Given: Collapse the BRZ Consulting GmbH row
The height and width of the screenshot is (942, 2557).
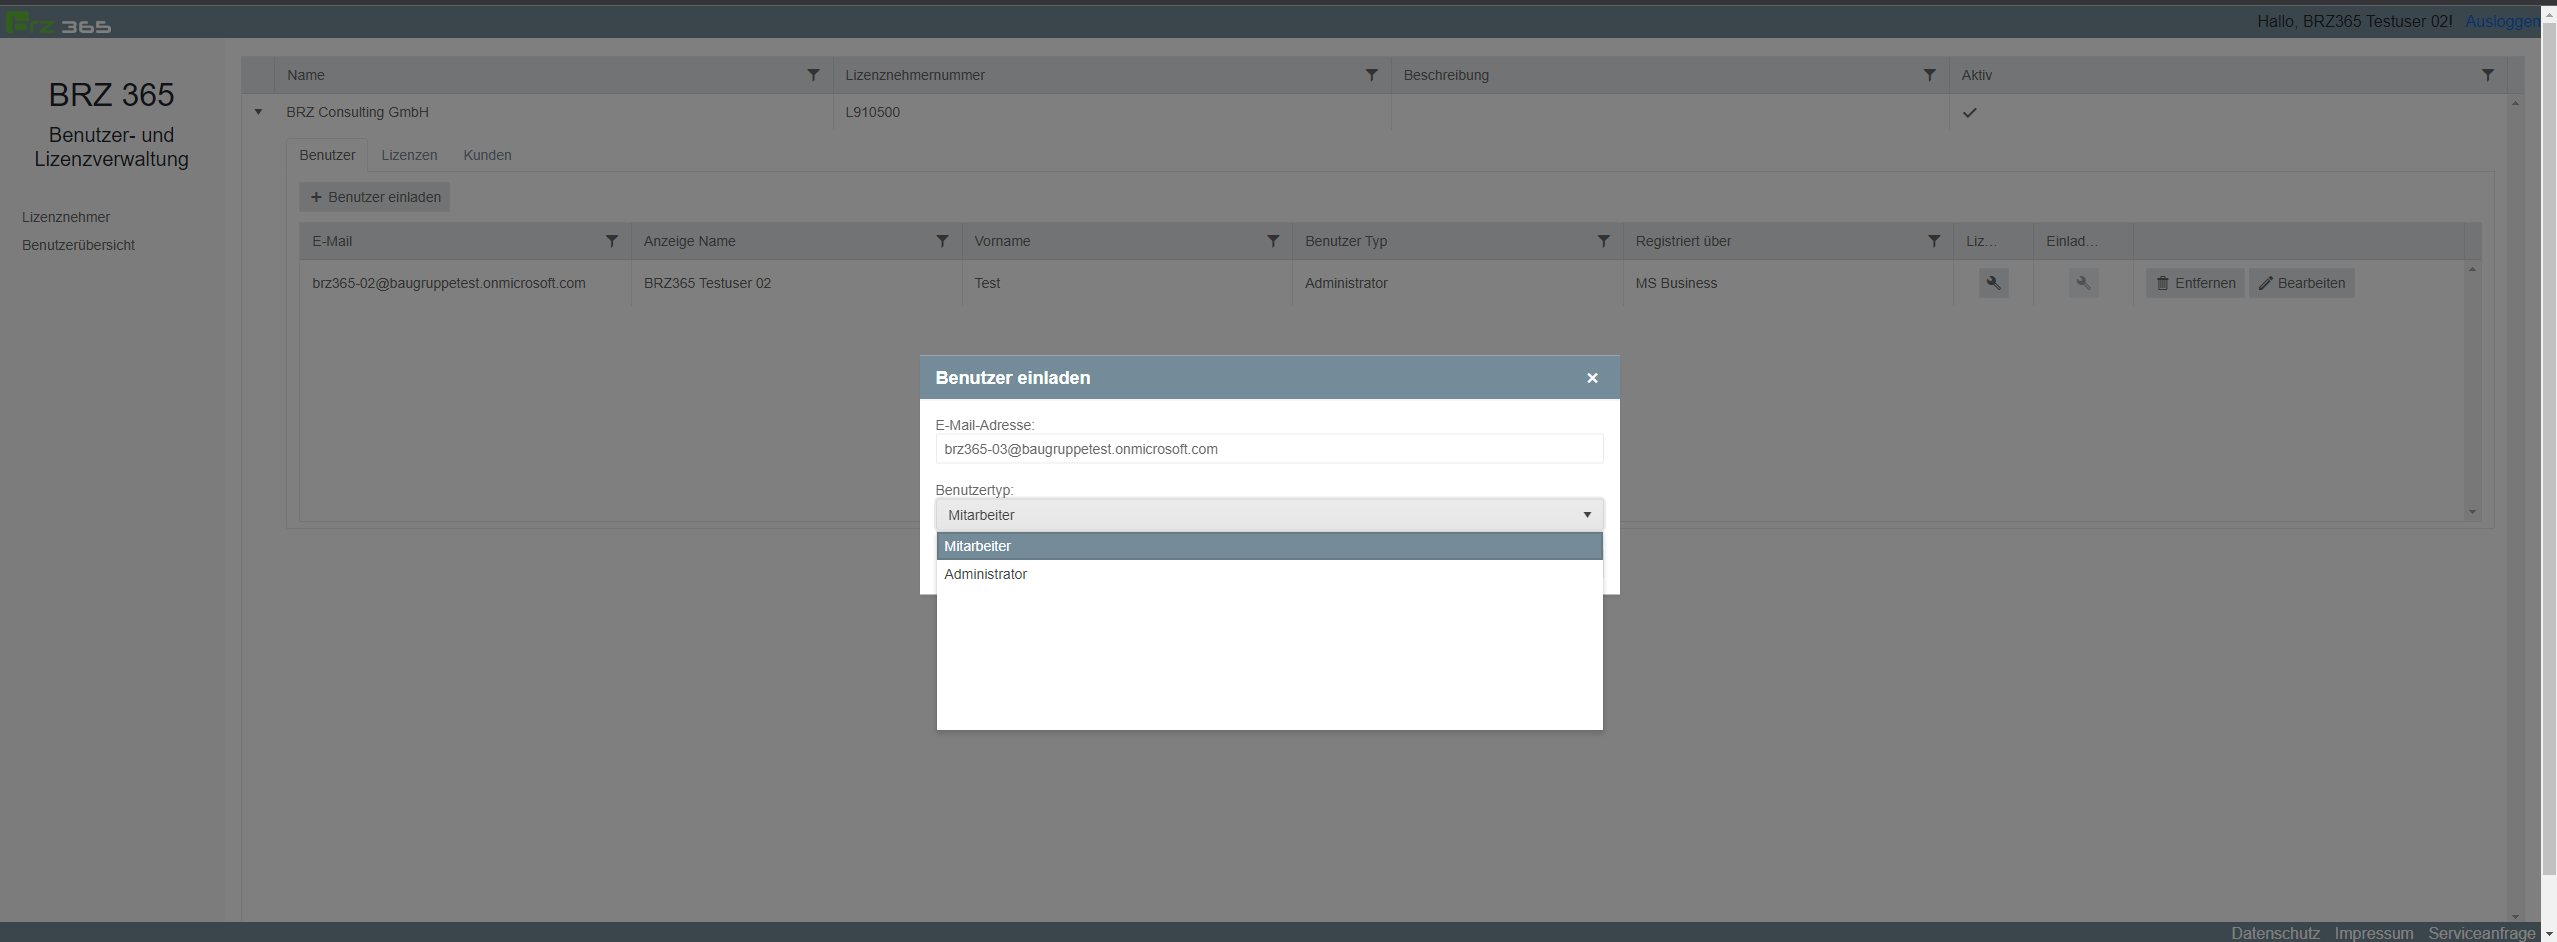Looking at the screenshot, I should (x=258, y=112).
